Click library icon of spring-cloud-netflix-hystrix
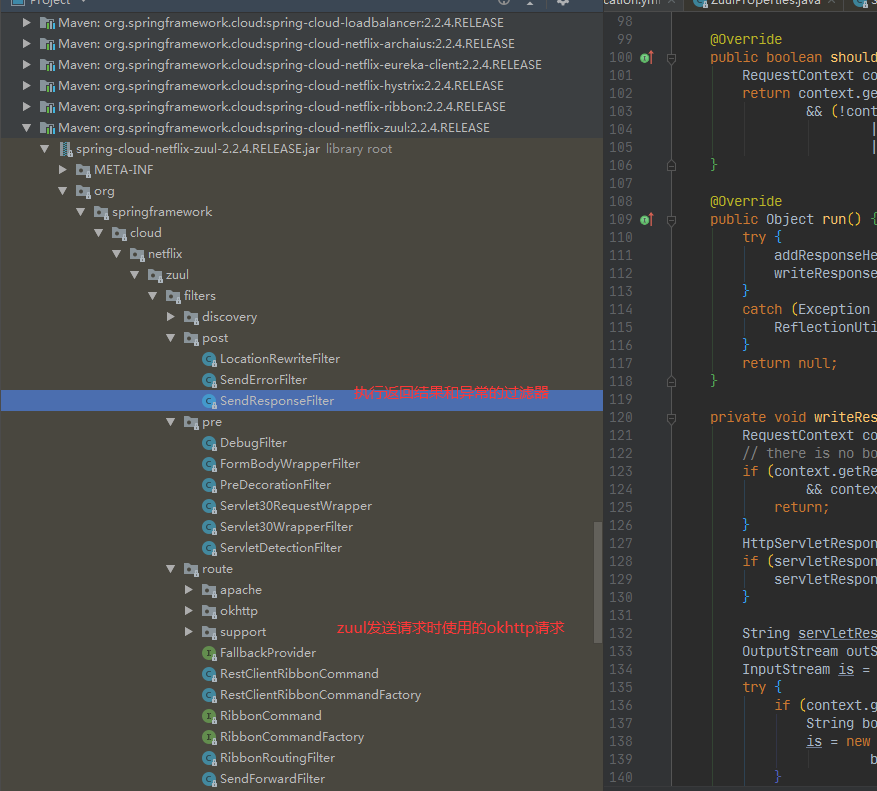 pyautogui.click(x=47, y=86)
